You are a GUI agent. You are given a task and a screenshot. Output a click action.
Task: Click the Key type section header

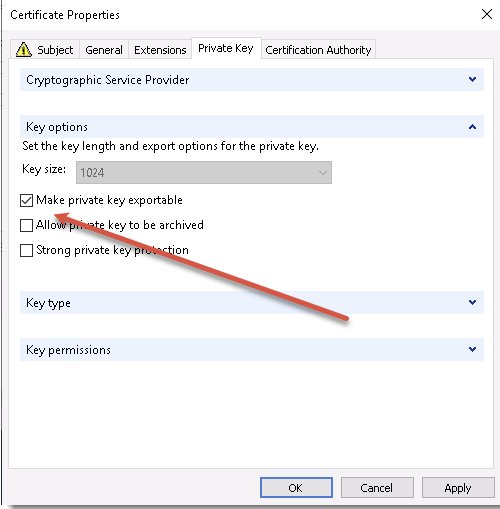point(252,303)
